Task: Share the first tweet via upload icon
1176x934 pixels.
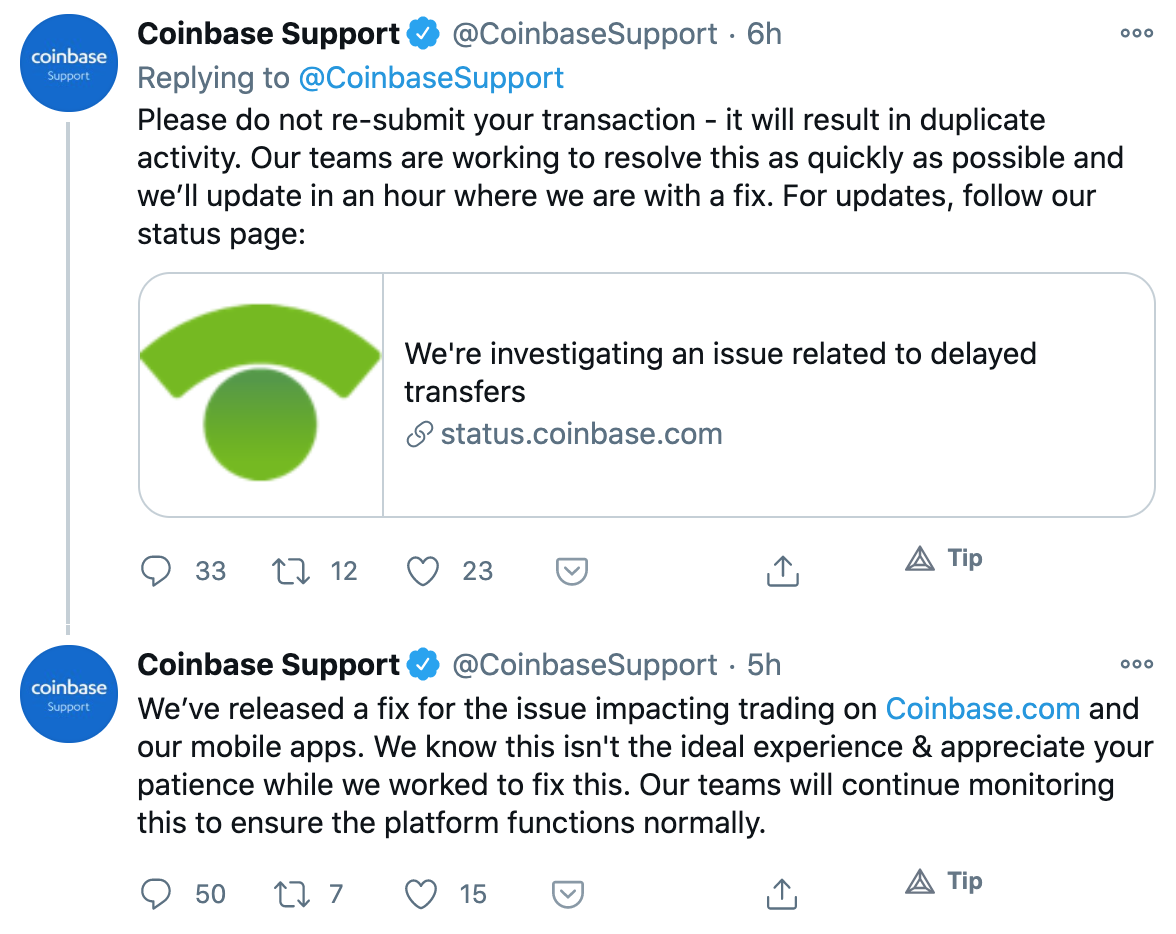Action: point(782,570)
